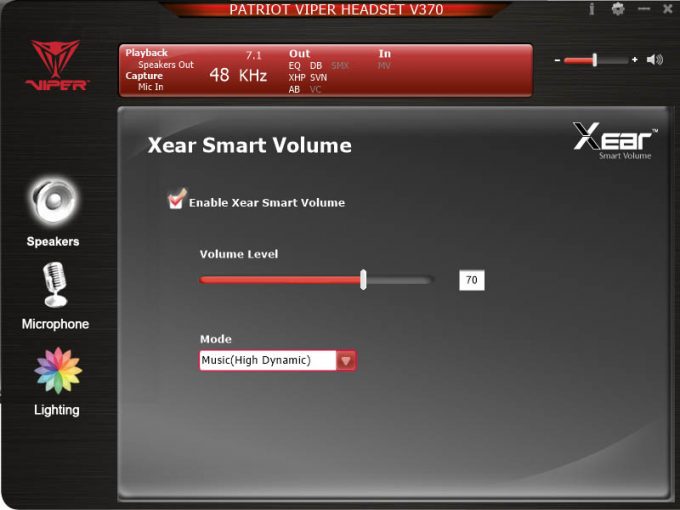Open settings gear icon
Screen dimensions: 680x510
(x=618, y=9)
